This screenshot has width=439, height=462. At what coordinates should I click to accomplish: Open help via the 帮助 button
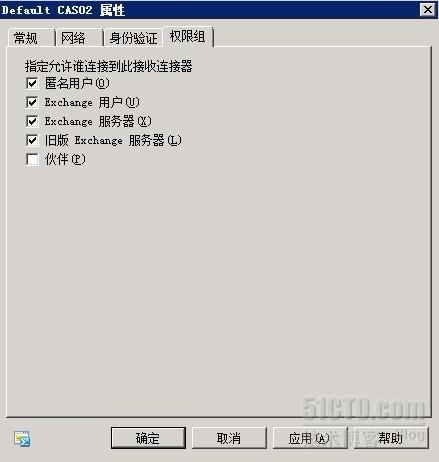391,438
